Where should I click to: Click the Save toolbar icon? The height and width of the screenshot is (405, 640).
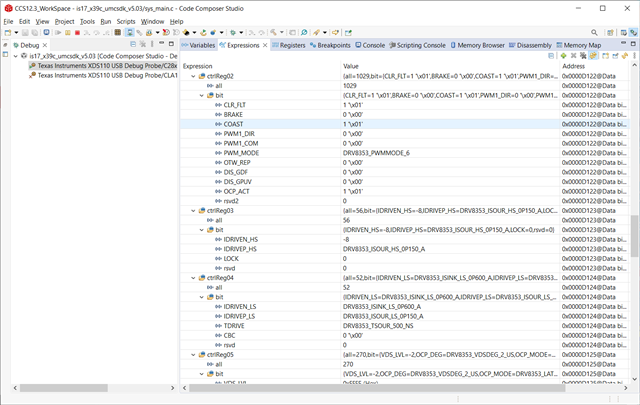point(25,32)
